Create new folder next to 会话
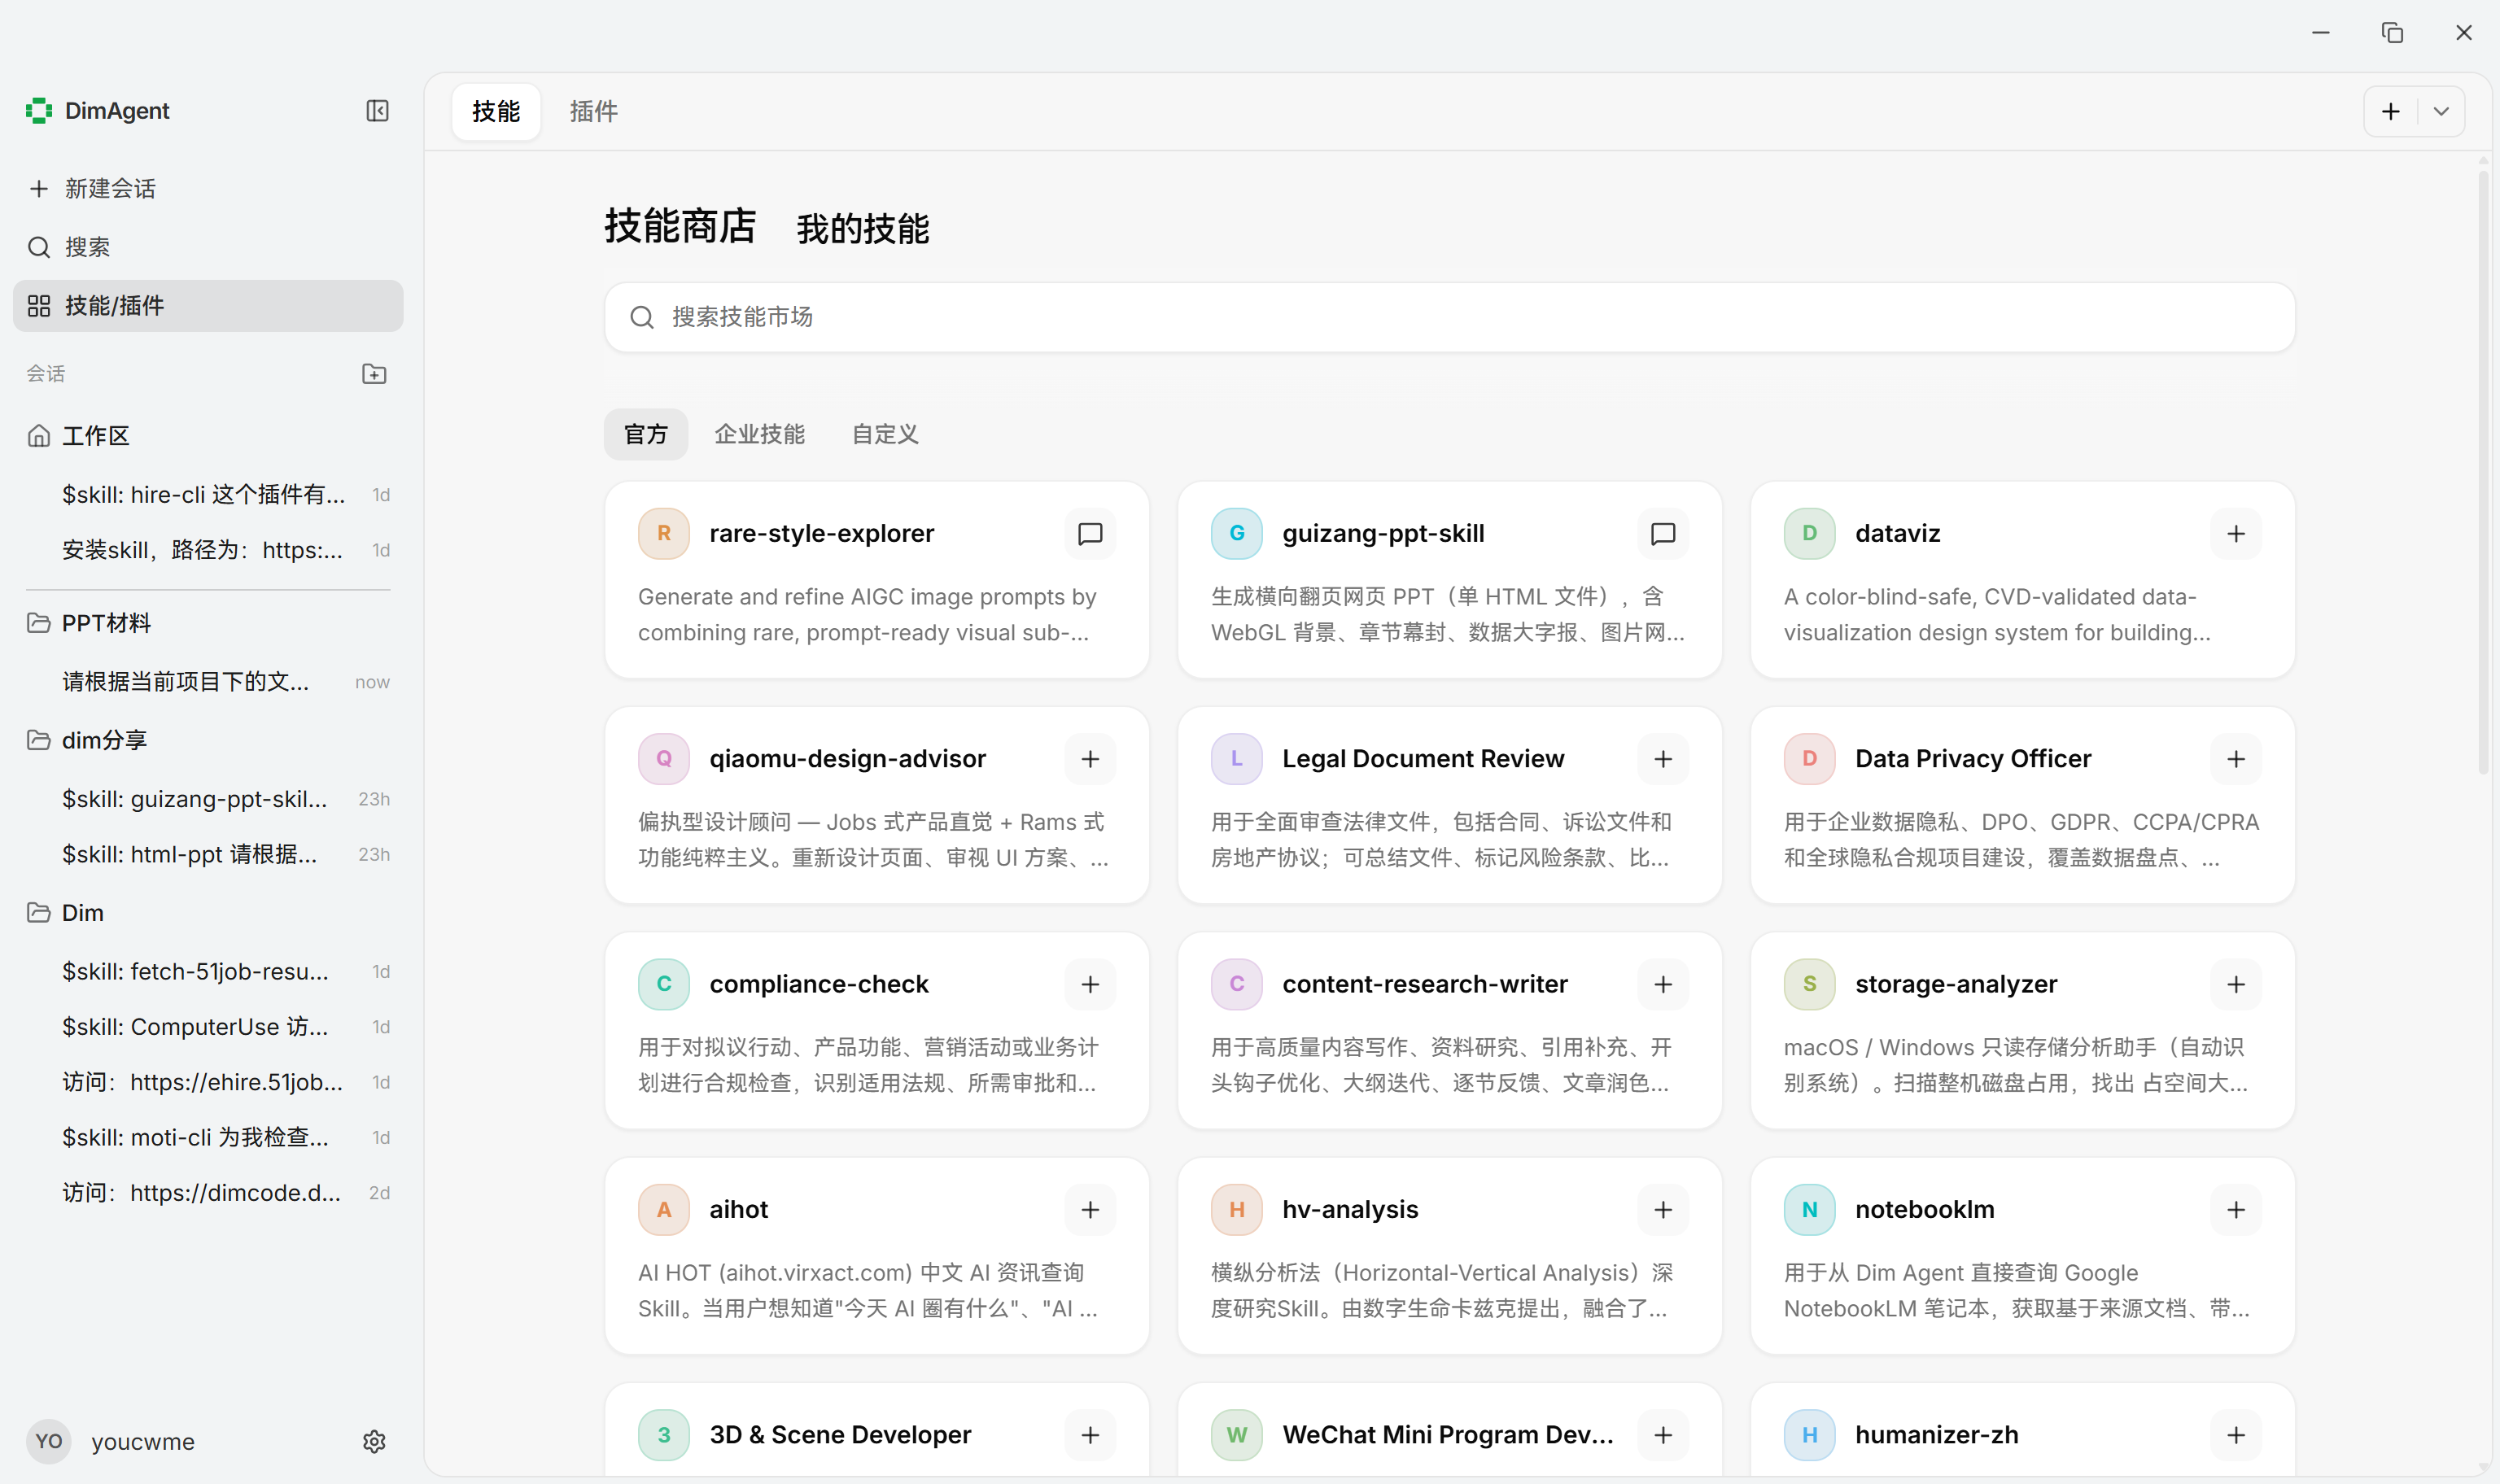The width and height of the screenshot is (2500, 1484). pyautogui.click(x=374, y=374)
